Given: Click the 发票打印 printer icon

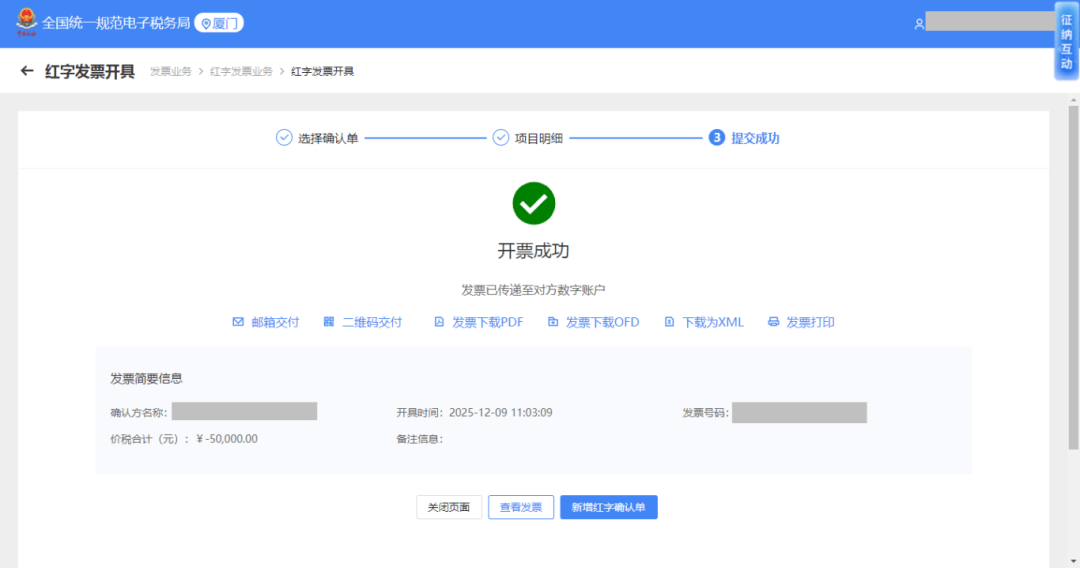Looking at the screenshot, I should click(773, 322).
